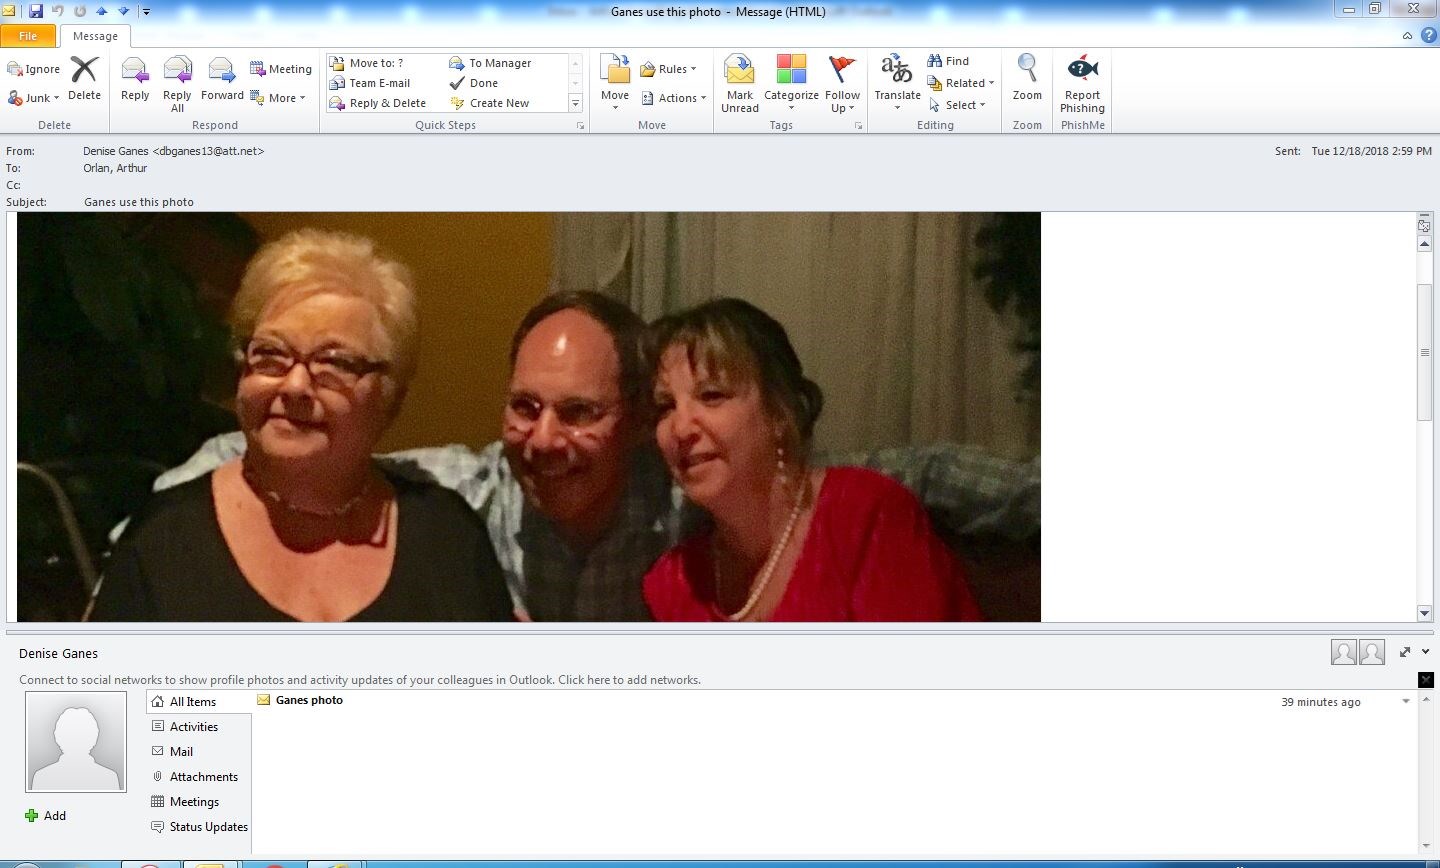The image size is (1440, 868).
Task: Select the Message ribbon tab
Action: tap(95, 36)
